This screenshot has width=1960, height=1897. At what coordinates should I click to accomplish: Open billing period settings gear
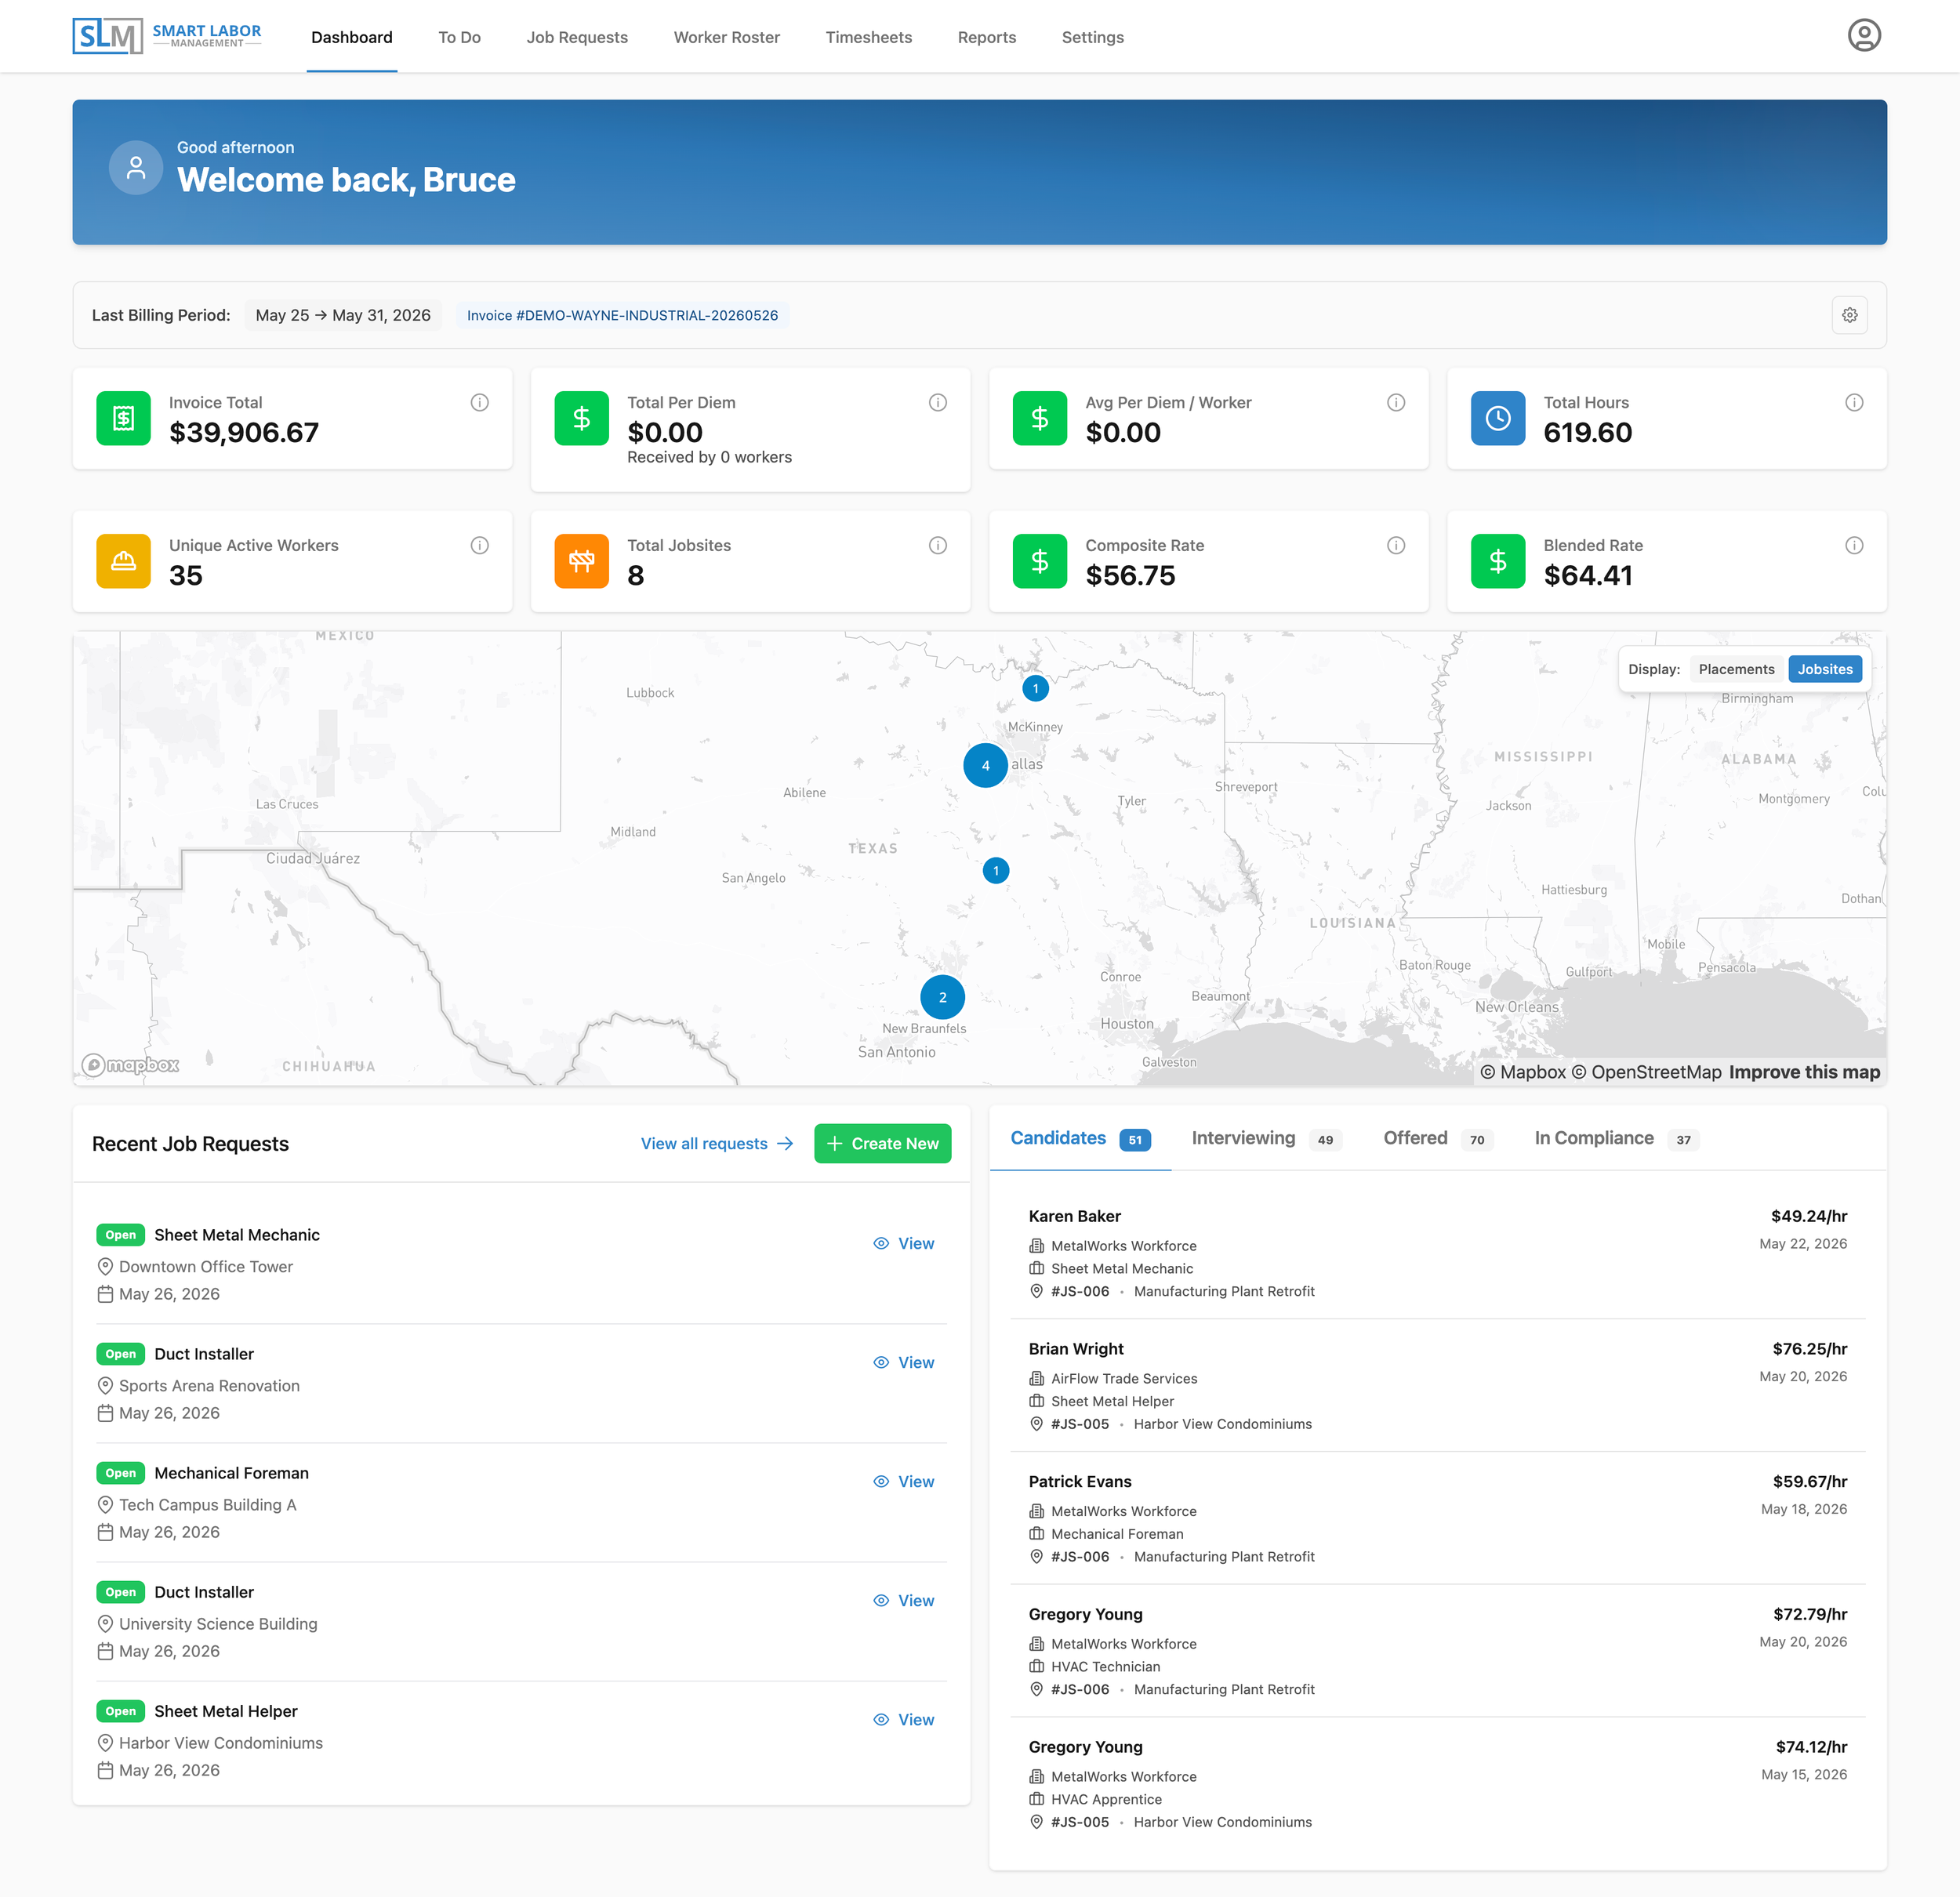(x=1849, y=315)
